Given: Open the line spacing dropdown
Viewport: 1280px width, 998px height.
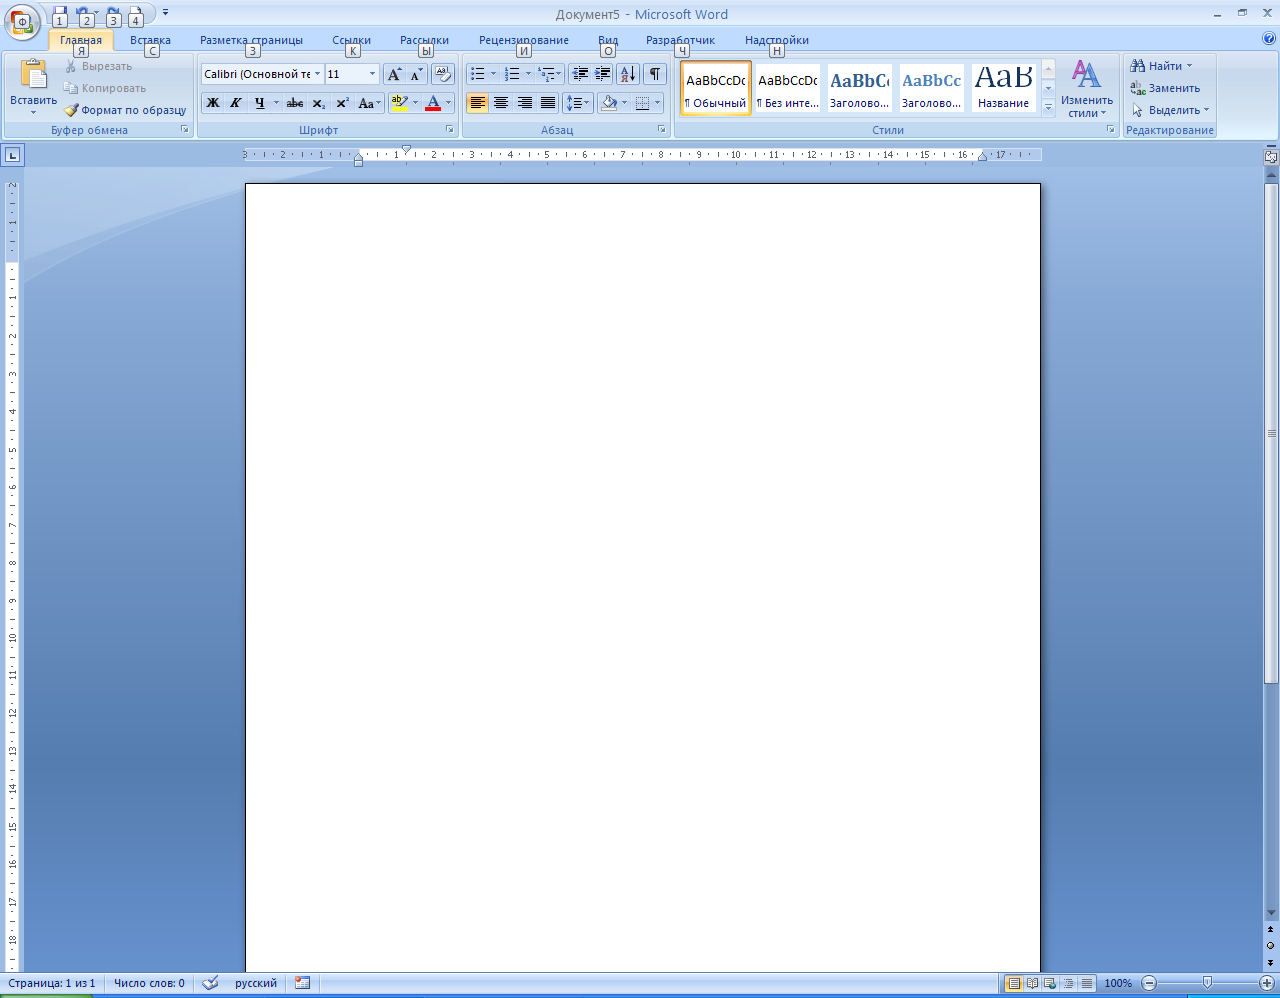Looking at the screenshot, I should pyautogui.click(x=578, y=103).
